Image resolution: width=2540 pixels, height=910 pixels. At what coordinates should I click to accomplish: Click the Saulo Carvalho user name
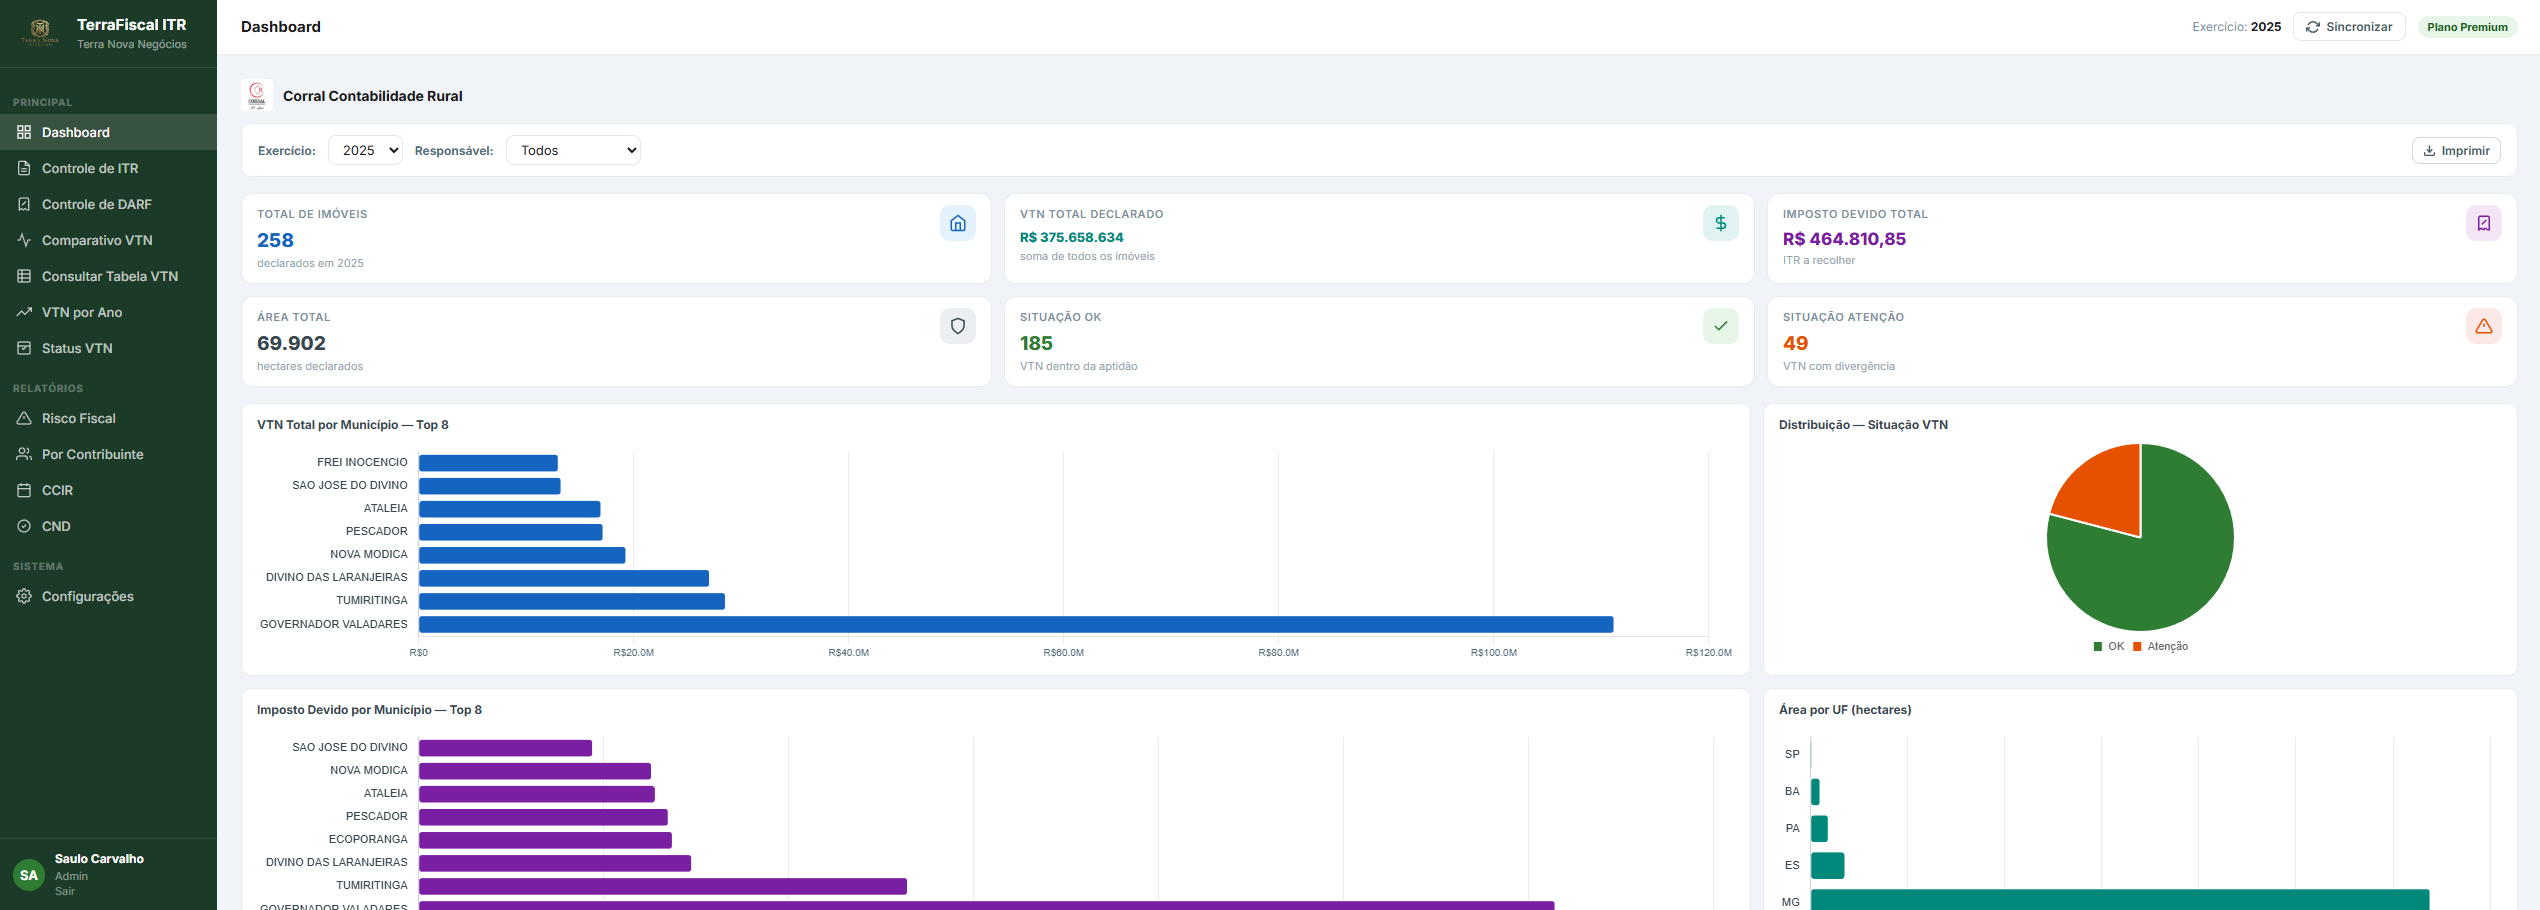pos(99,859)
